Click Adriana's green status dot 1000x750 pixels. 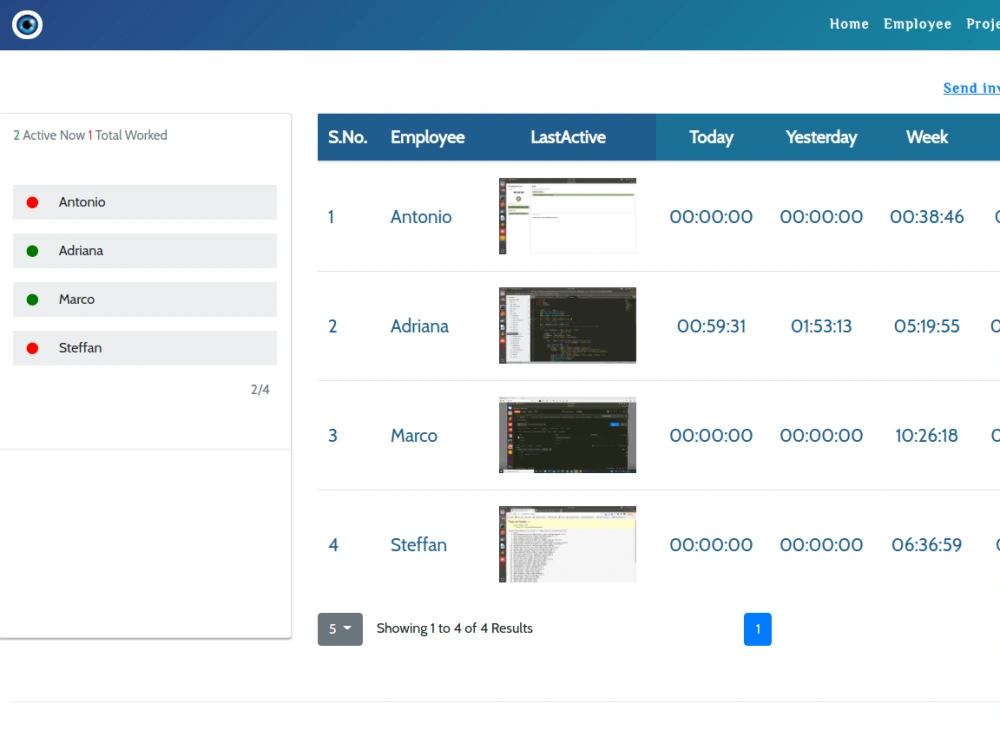[x=33, y=251]
